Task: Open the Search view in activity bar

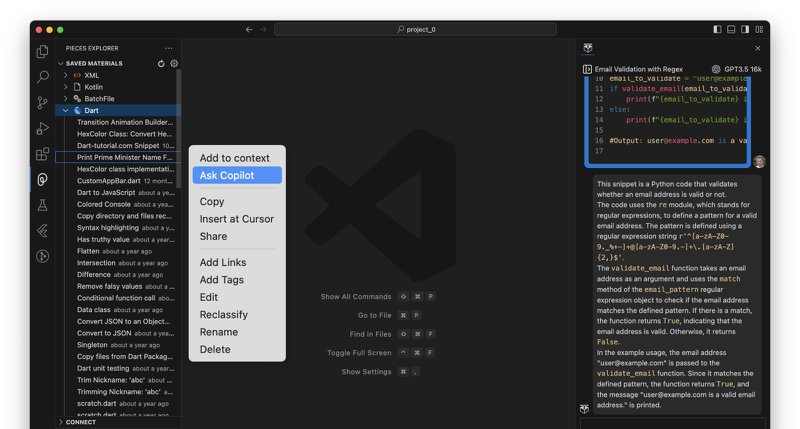Action: [x=43, y=77]
